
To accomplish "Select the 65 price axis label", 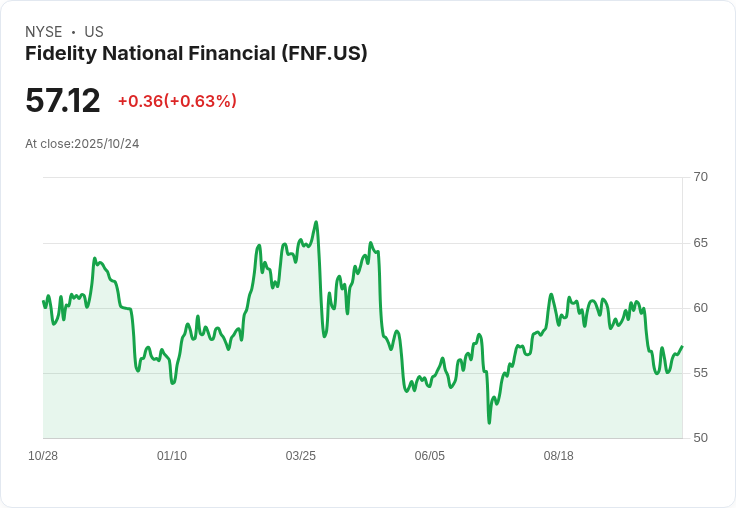I will pos(700,243).
